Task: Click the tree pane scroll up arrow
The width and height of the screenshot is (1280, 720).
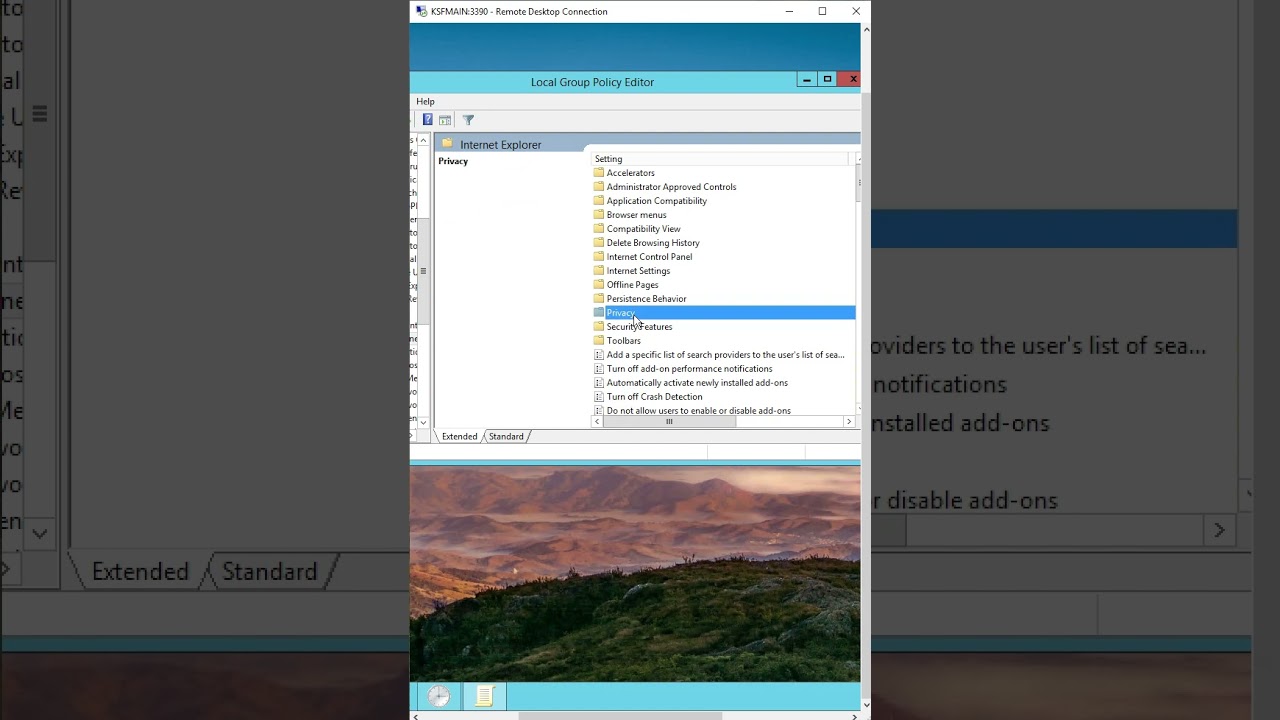Action: 423,140
